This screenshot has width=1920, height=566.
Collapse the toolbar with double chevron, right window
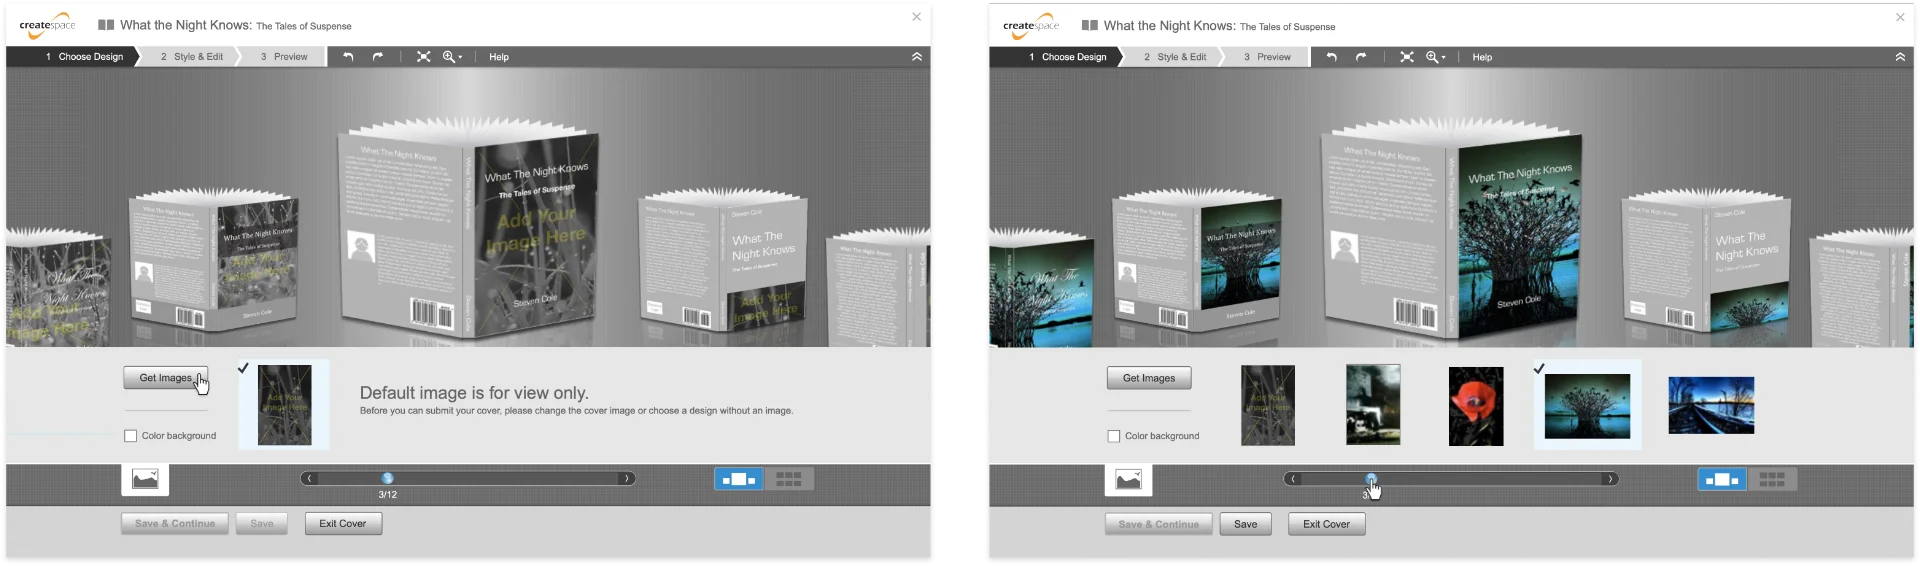click(1900, 57)
